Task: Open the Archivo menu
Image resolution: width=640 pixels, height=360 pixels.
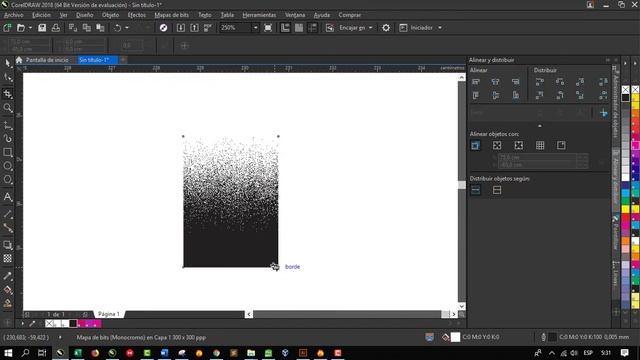Action: pos(13,15)
